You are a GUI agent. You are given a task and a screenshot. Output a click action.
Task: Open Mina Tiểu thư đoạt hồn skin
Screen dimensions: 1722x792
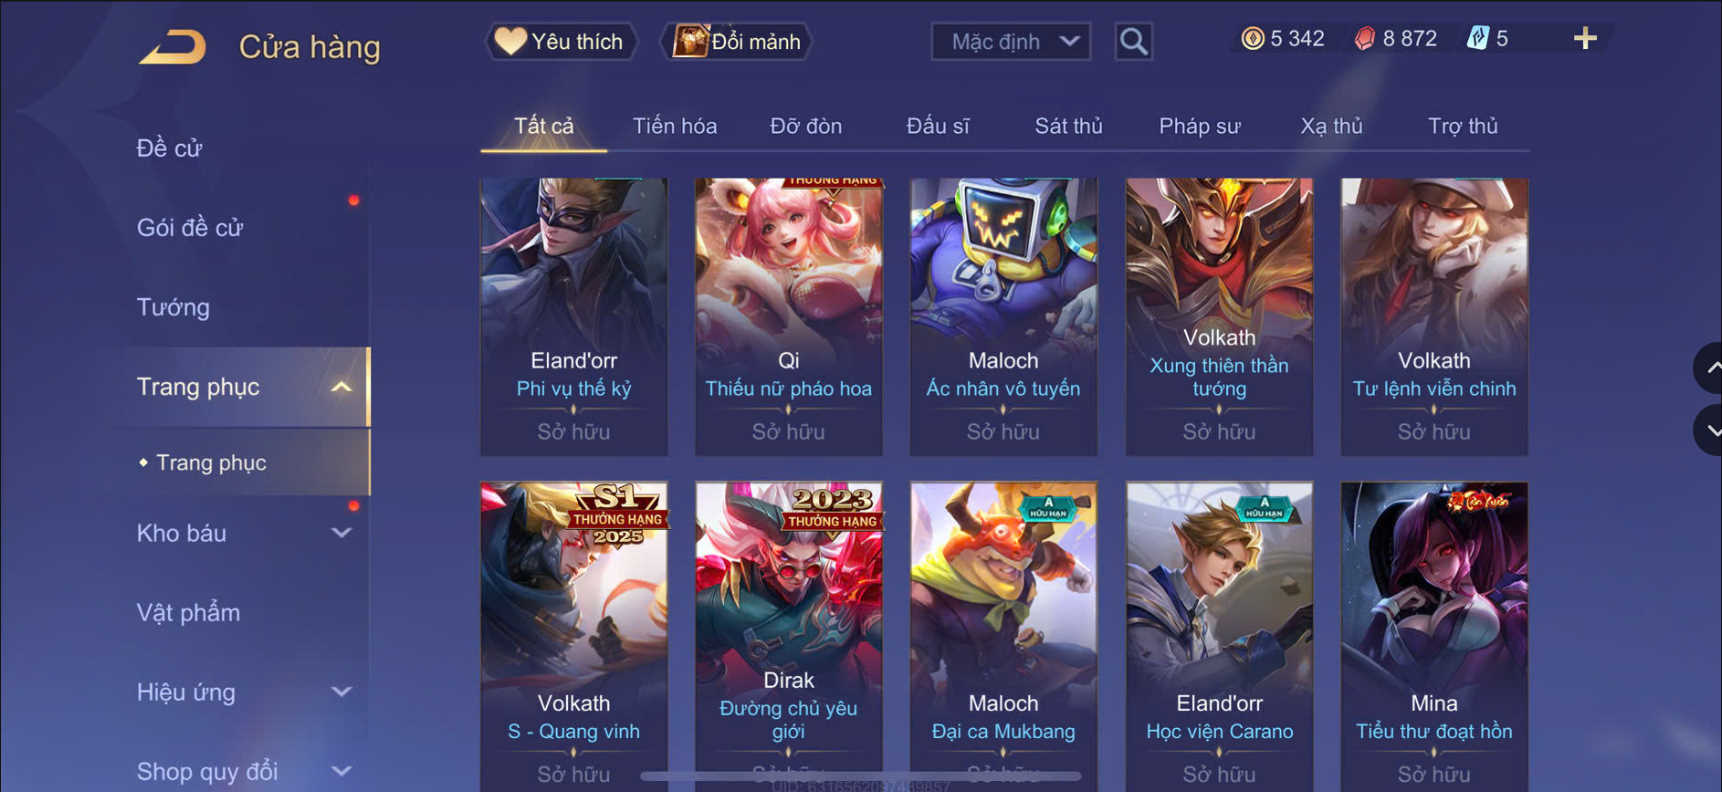pos(1434,637)
